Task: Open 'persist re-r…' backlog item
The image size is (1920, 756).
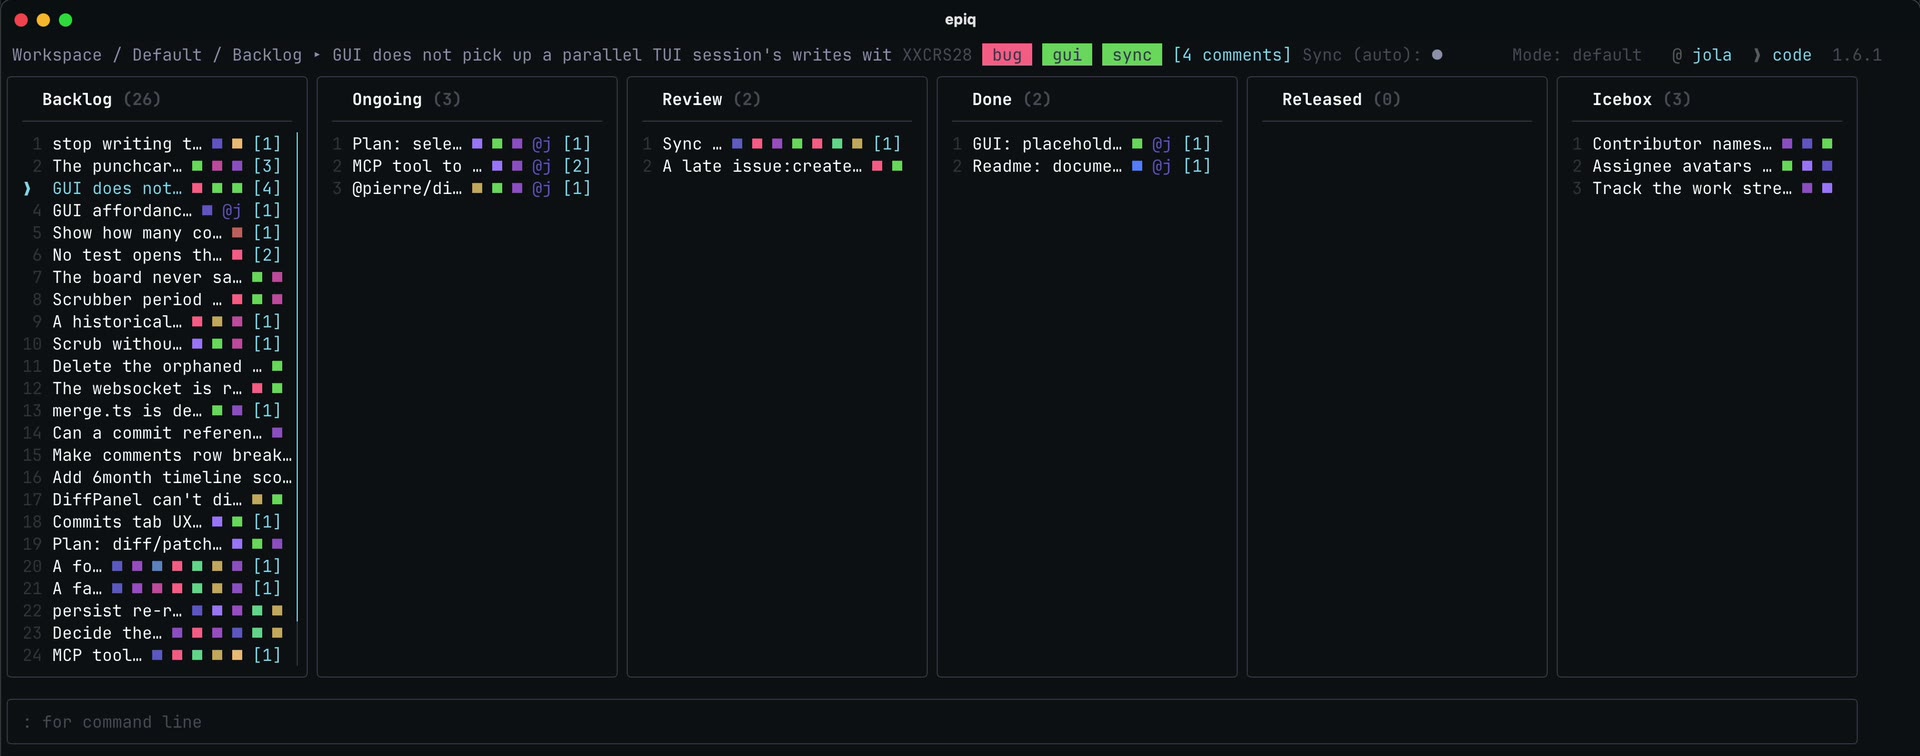Action: coord(157,610)
